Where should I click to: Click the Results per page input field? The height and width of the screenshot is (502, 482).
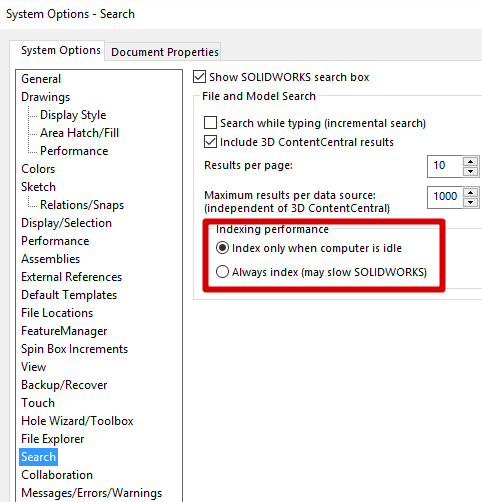(445, 166)
